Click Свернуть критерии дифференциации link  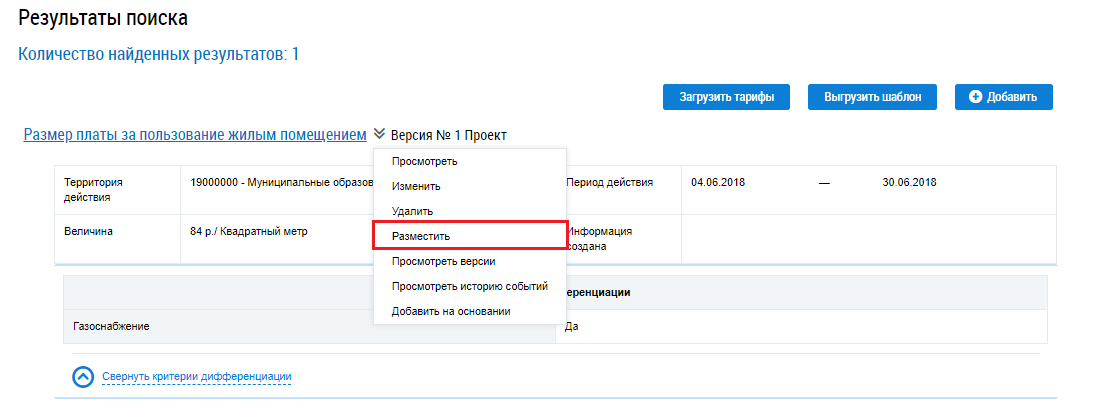(x=196, y=377)
